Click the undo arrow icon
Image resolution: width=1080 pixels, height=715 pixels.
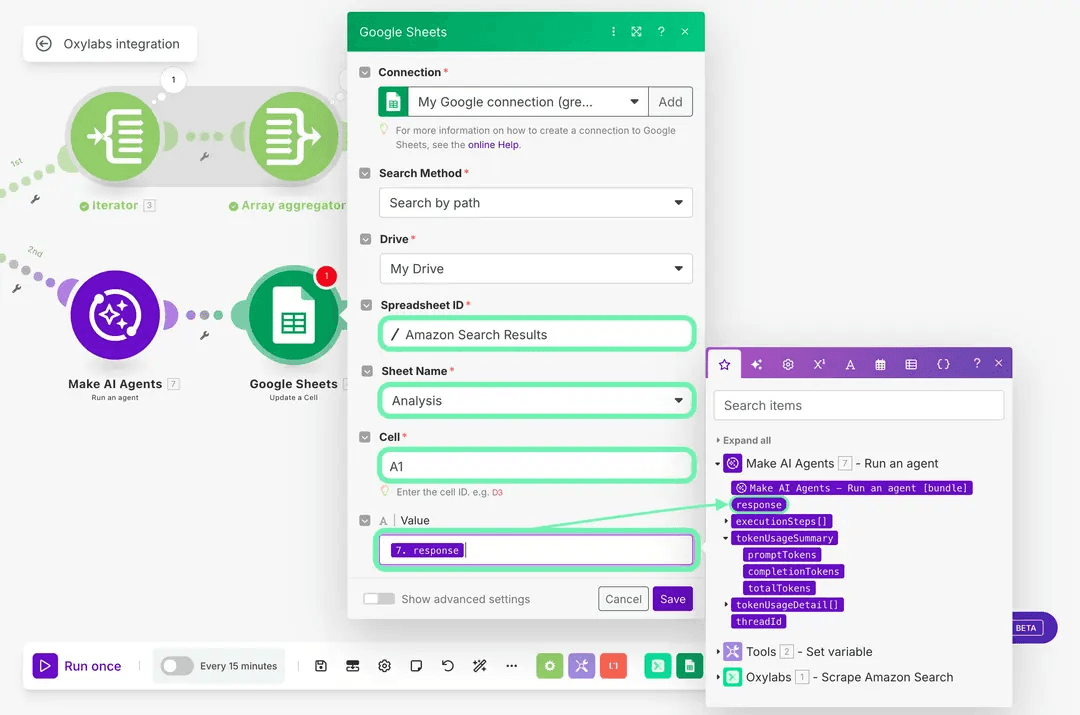448,666
